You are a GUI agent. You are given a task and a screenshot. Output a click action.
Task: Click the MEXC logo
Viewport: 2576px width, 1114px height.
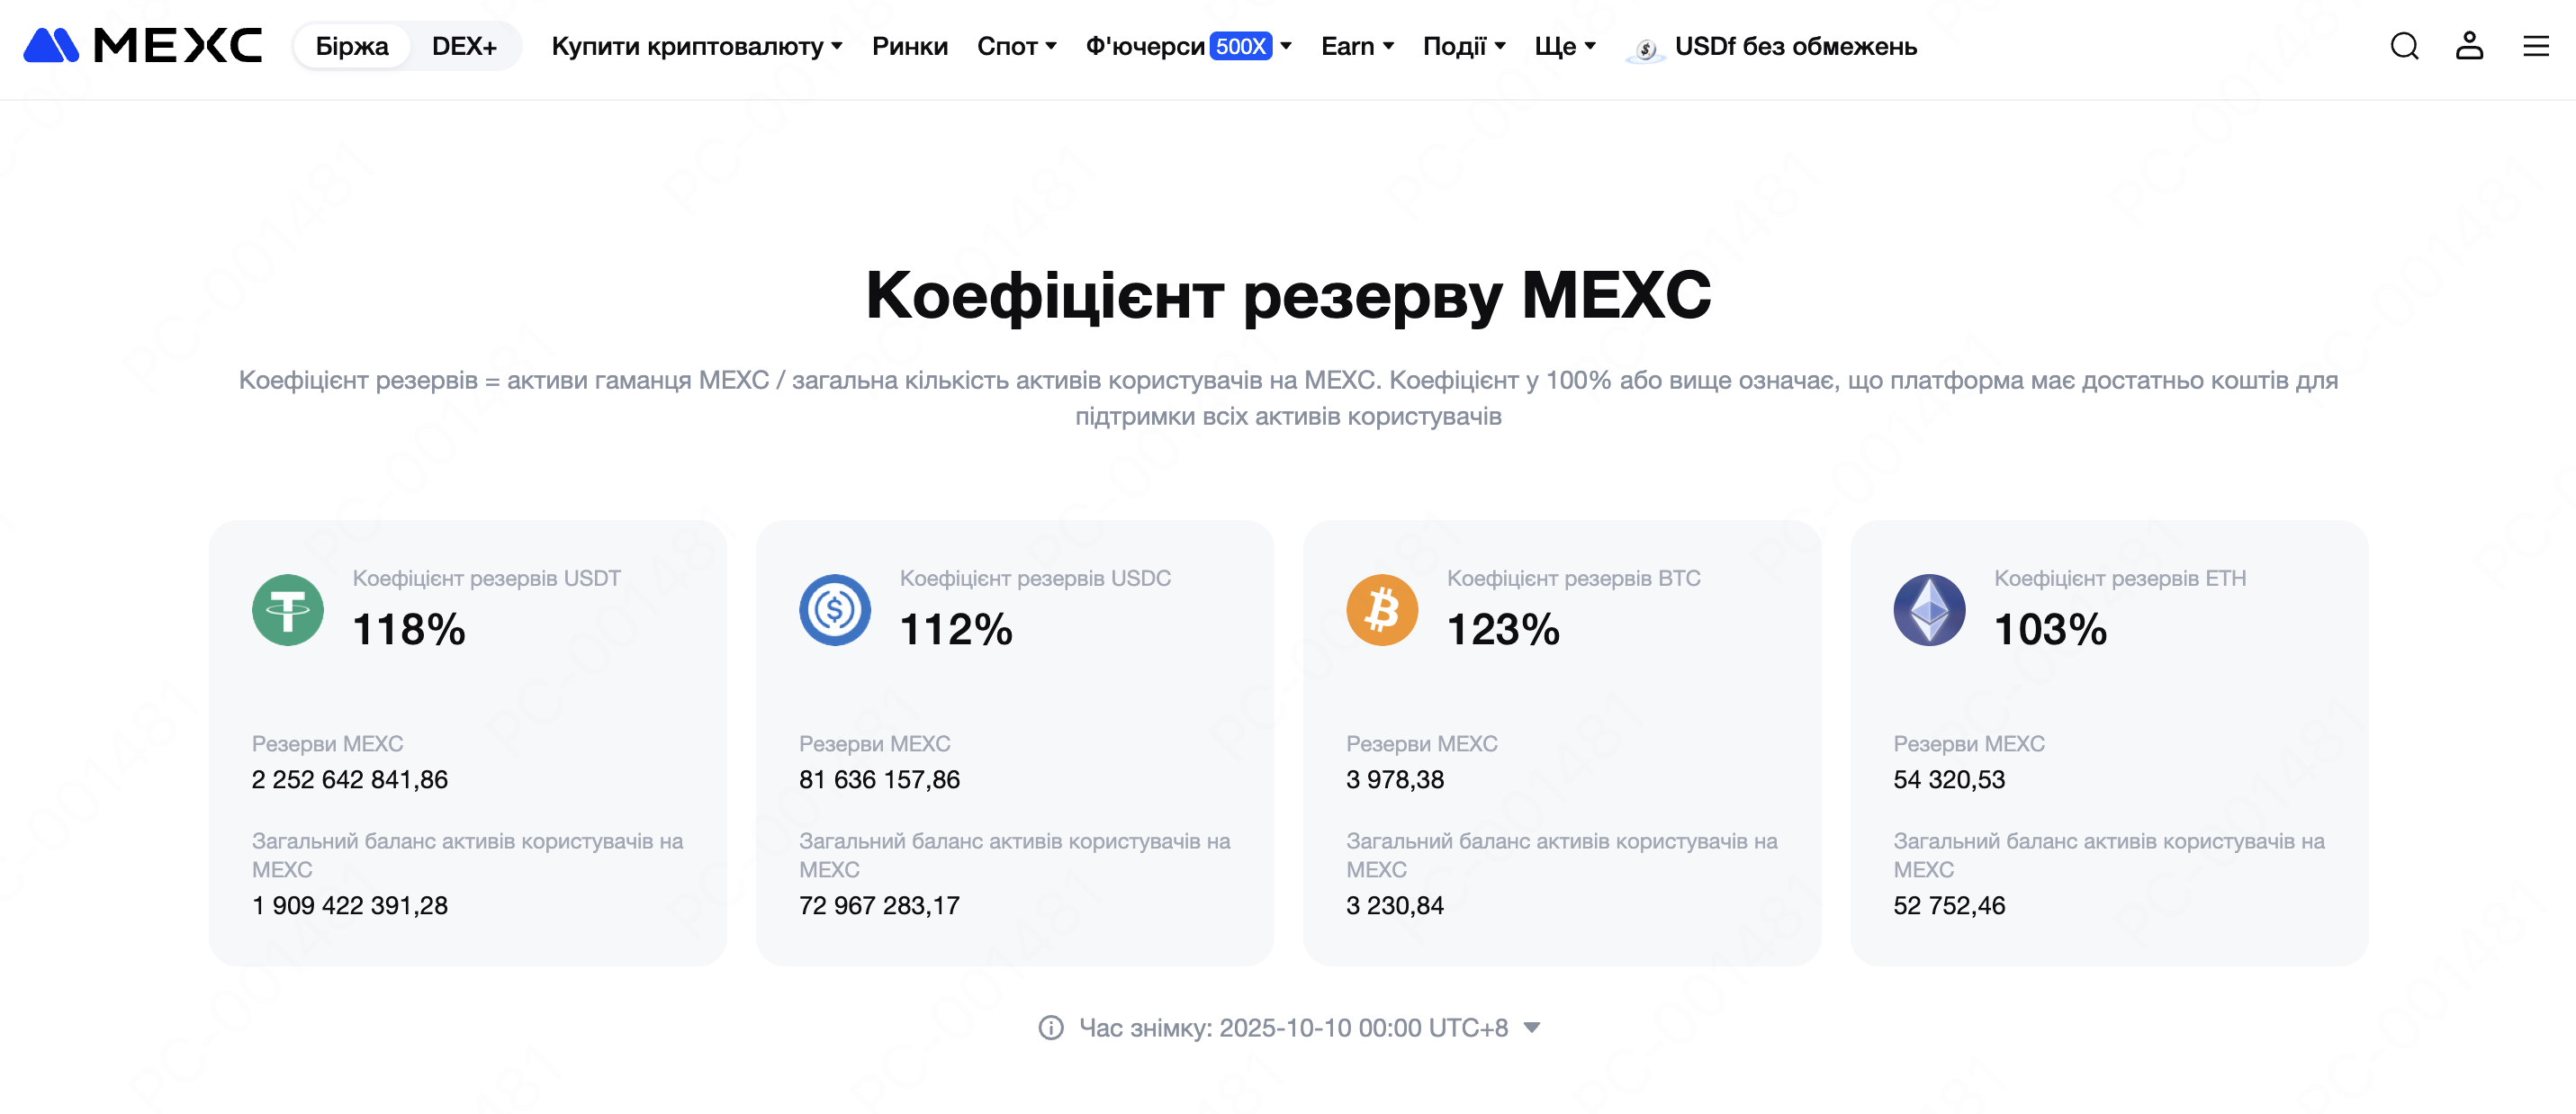pyautogui.click(x=143, y=46)
